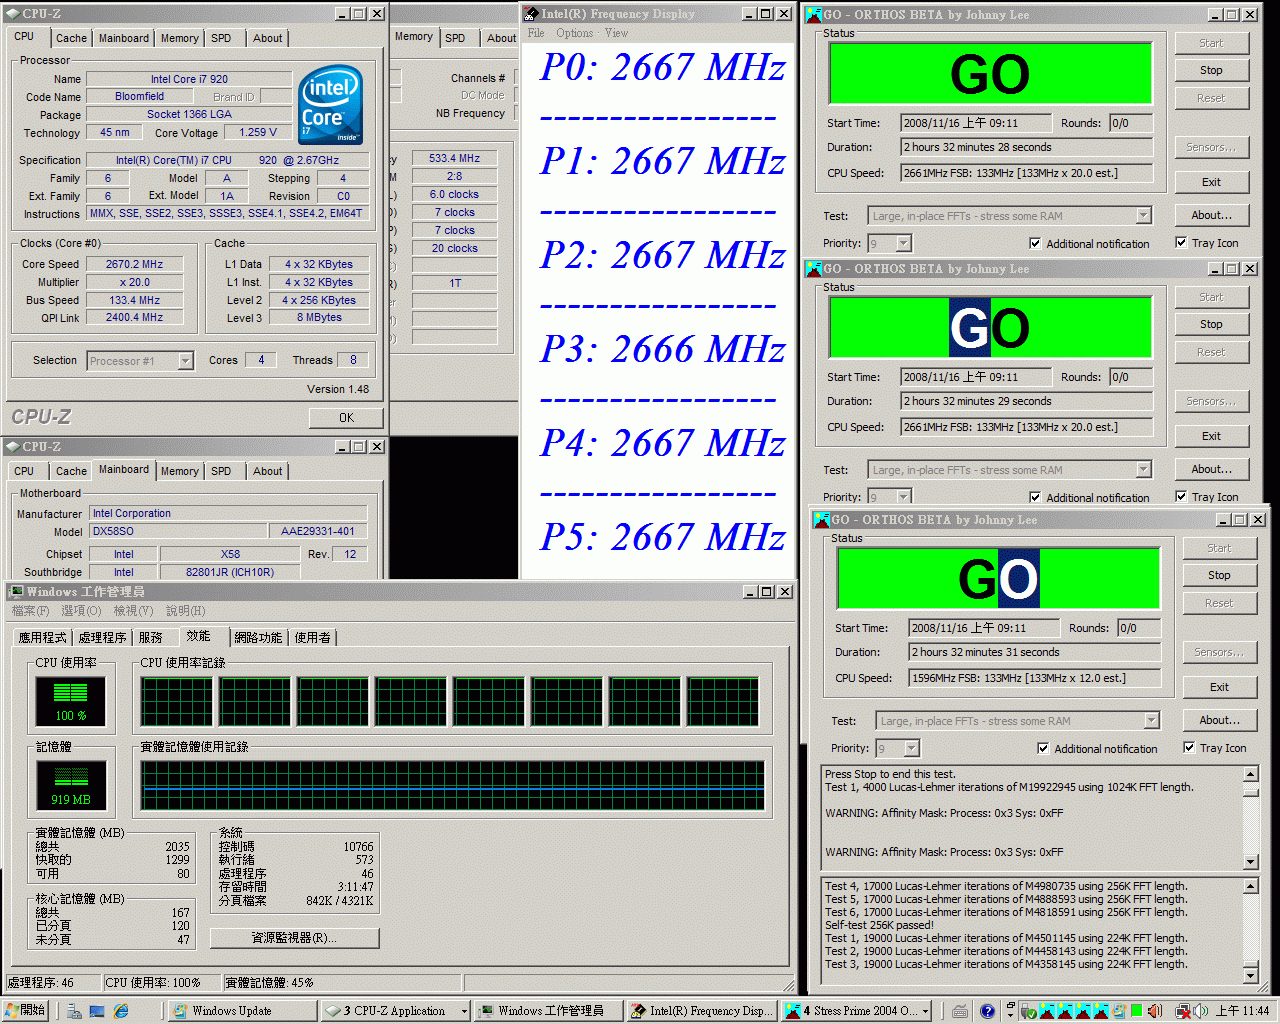This screenshot has height=1024, width=1280.
Task: Open 說明(H) menu in Task Manager
Action: [x=185, y=610]
